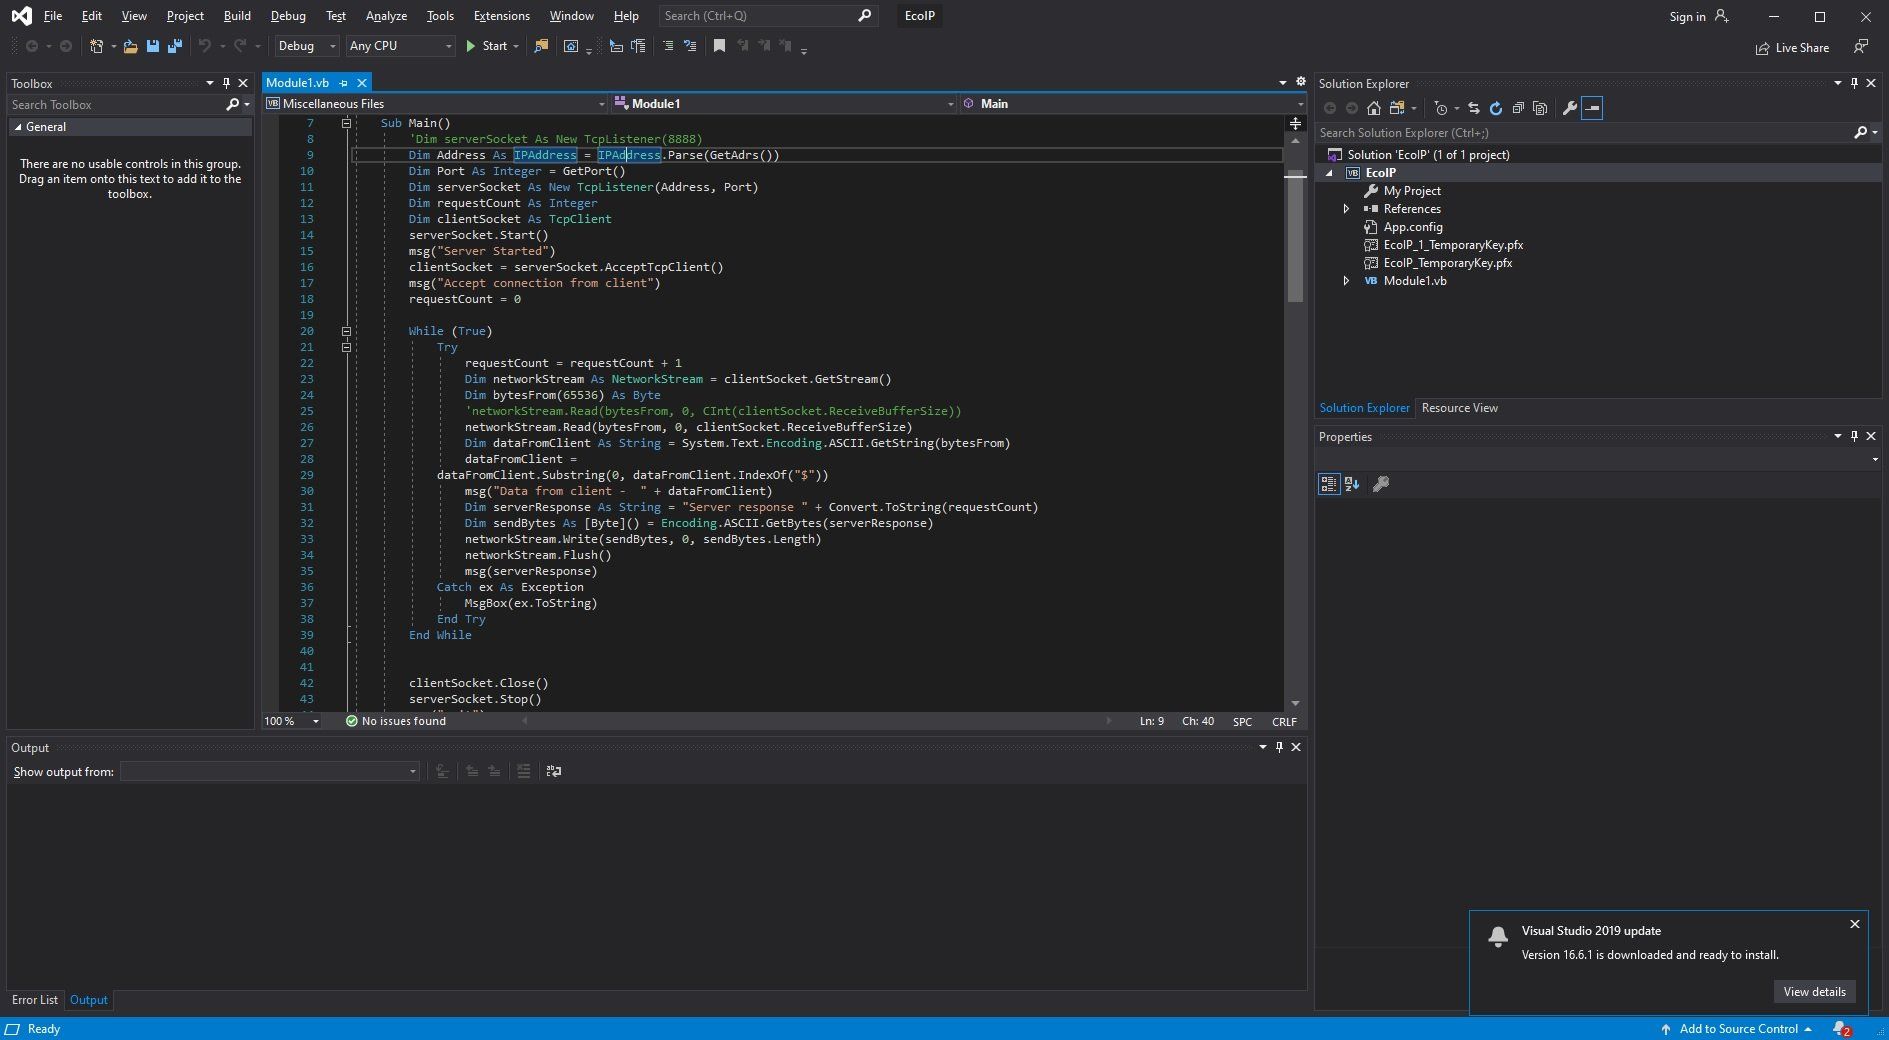Open the Extensions menu

(501, 16)
